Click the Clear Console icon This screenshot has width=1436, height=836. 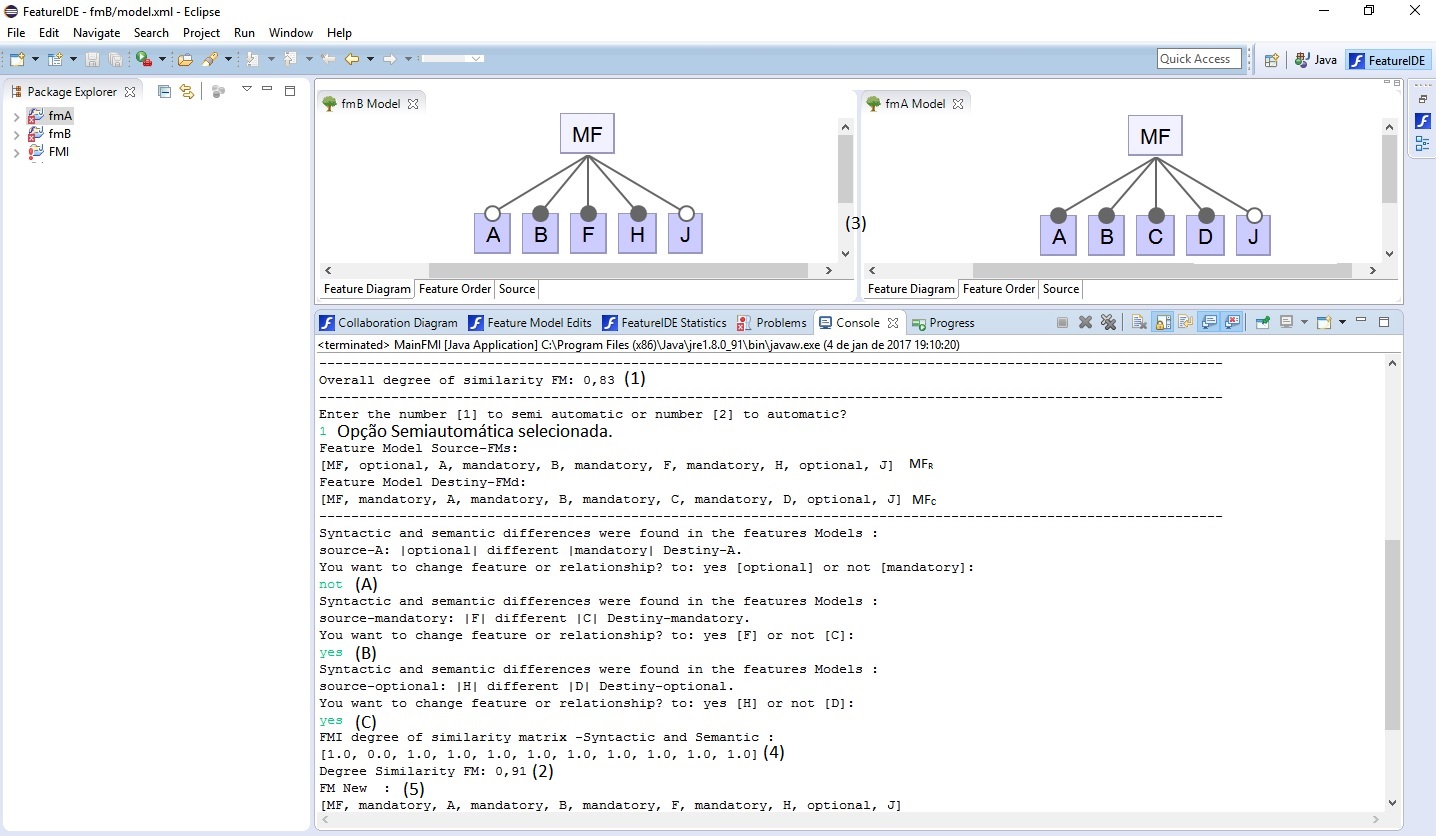(x=1139, y=322)
